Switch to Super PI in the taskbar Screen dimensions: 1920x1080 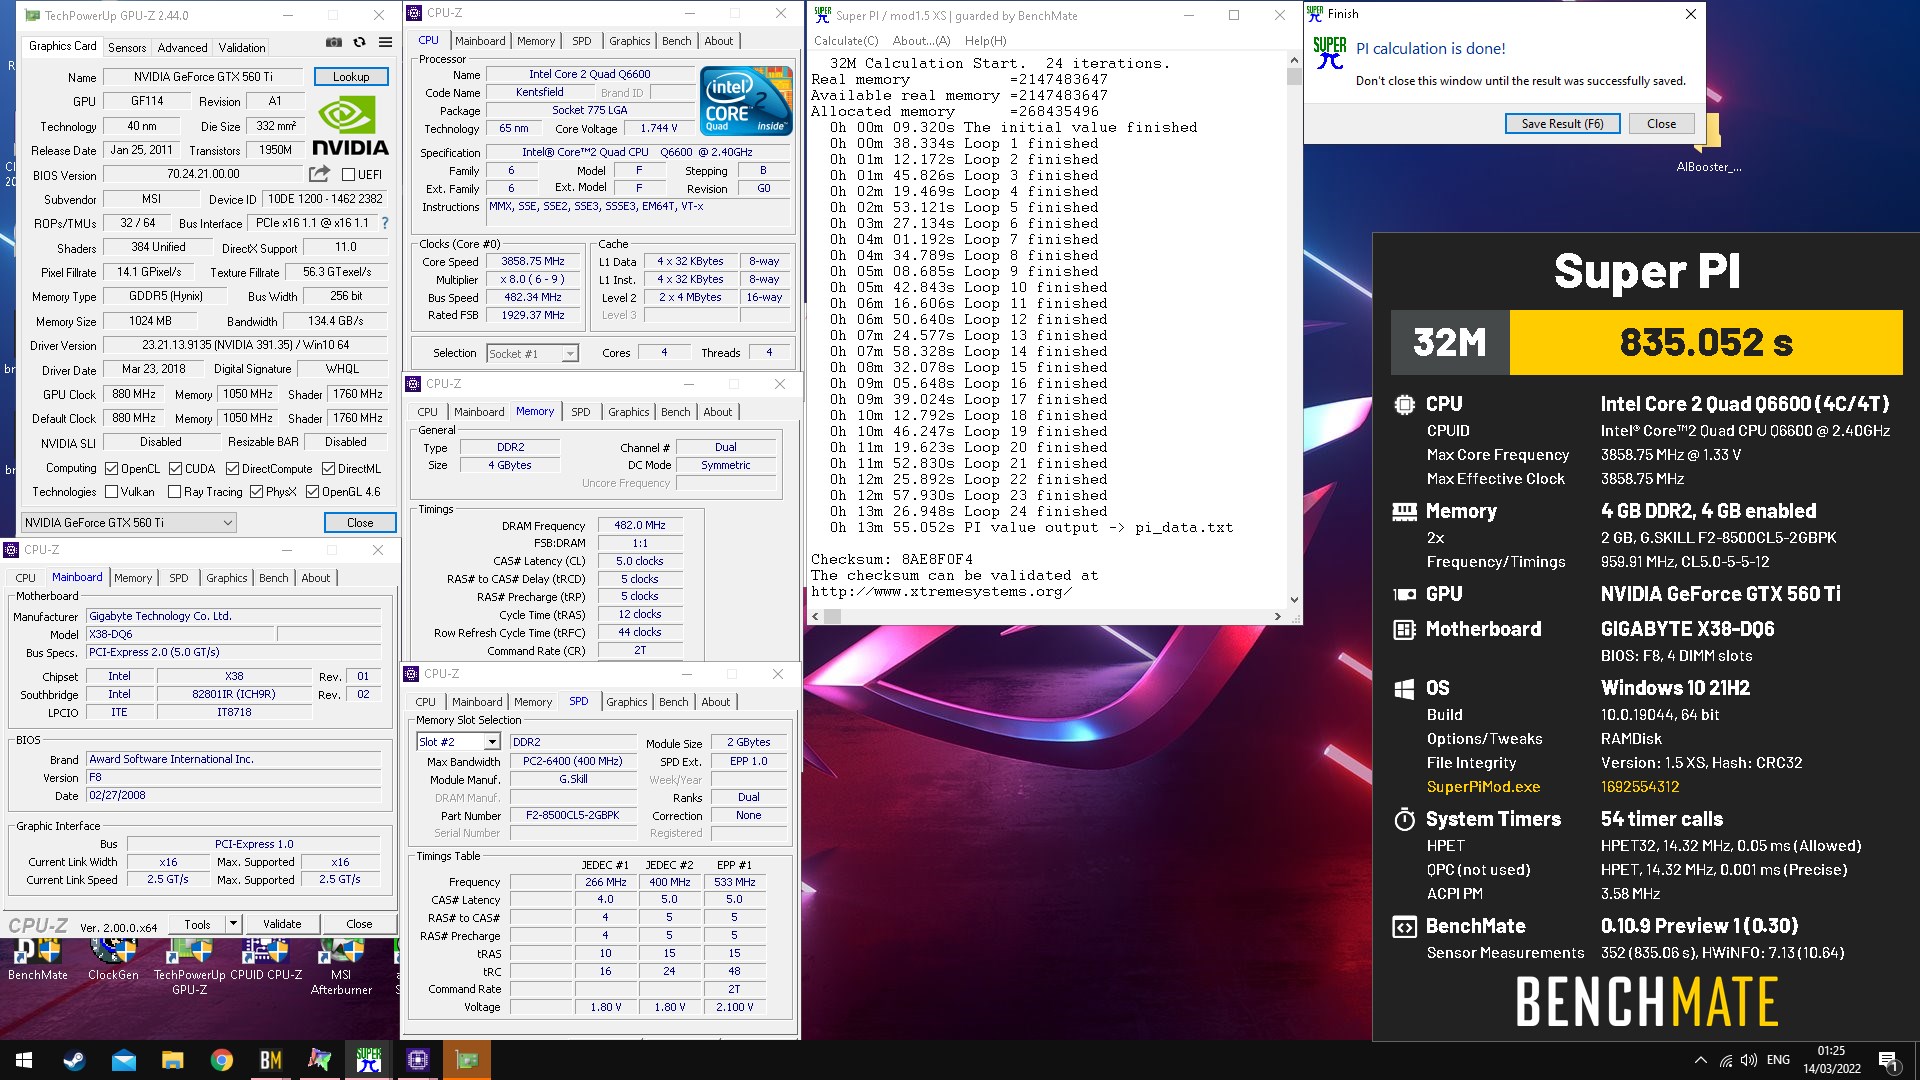(x=368, y=1060)
